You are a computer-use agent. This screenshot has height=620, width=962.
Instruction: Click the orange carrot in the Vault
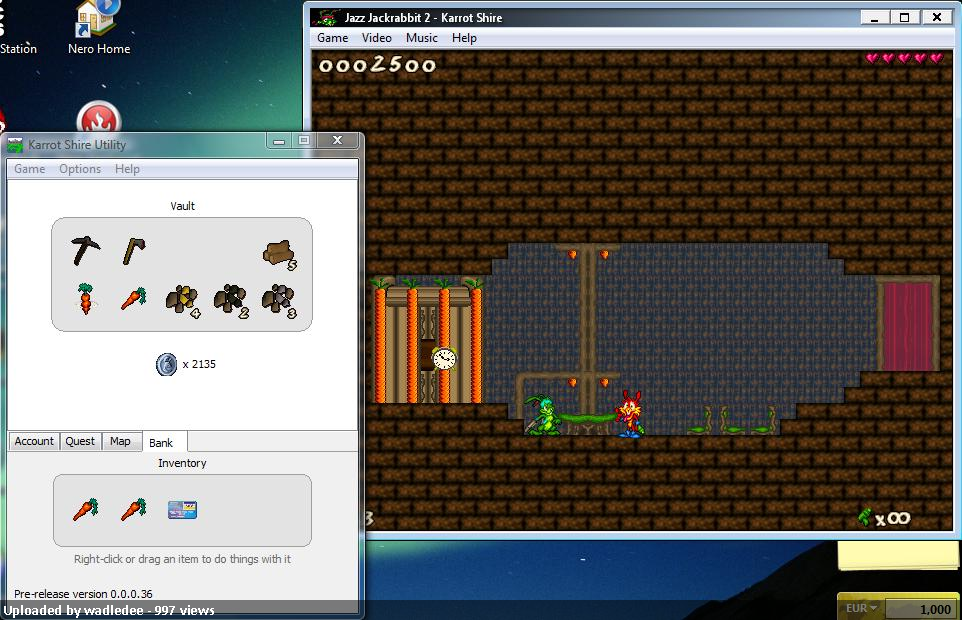point(134,299)
